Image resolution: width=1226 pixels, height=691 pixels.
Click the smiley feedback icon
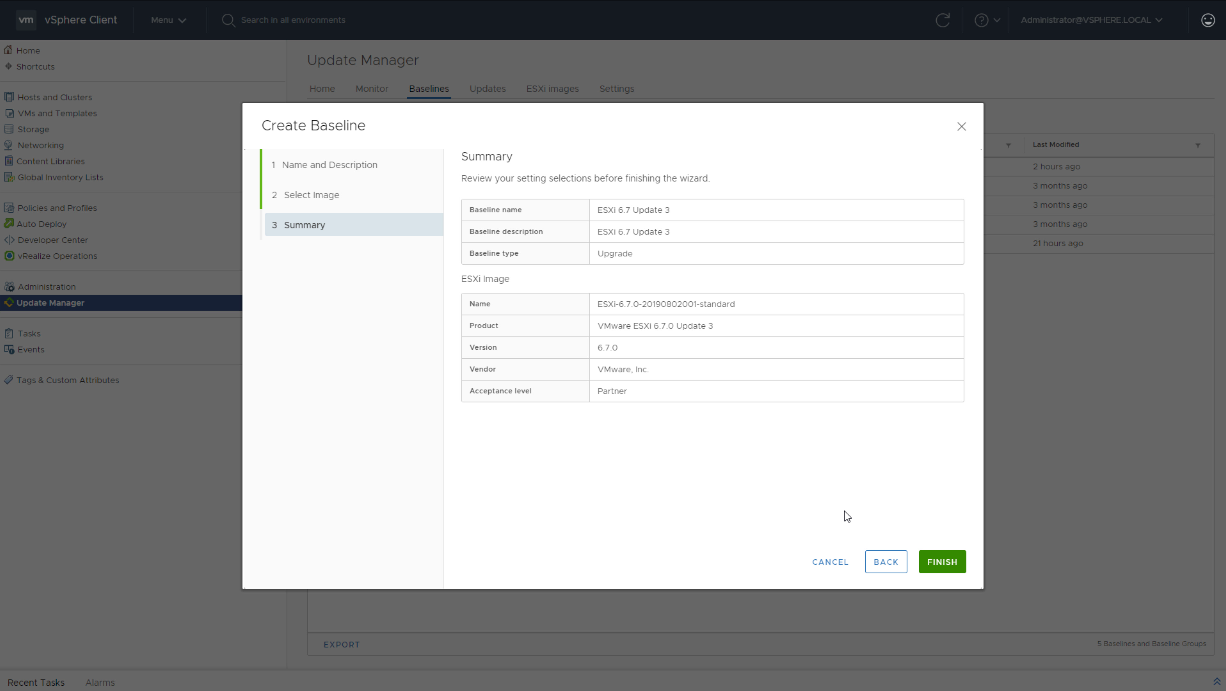click(1208, 20)
